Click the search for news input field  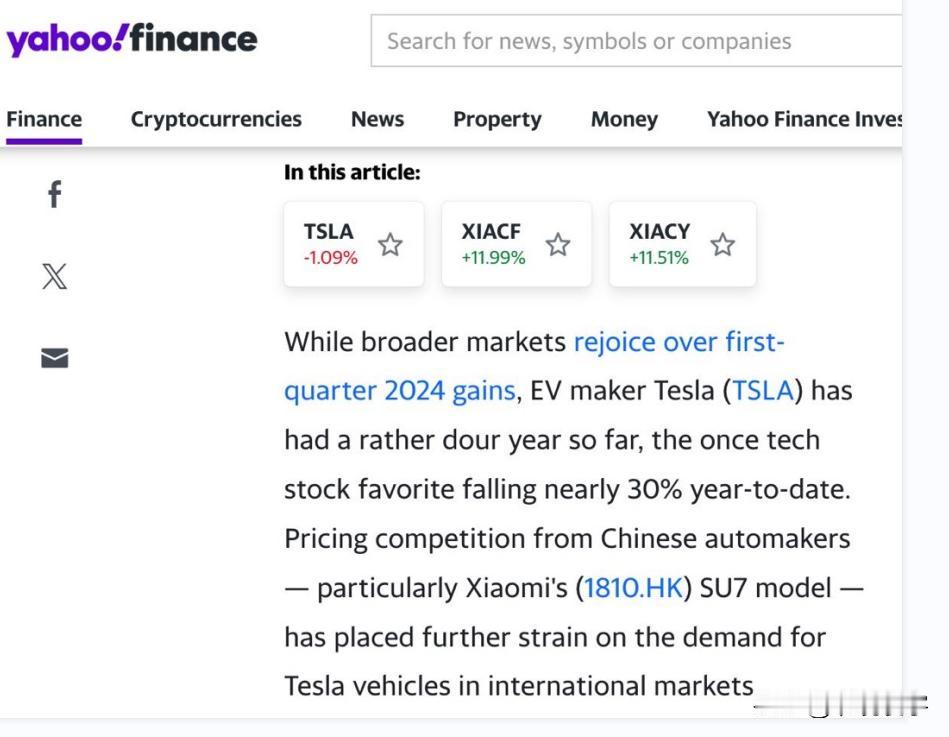636,41
